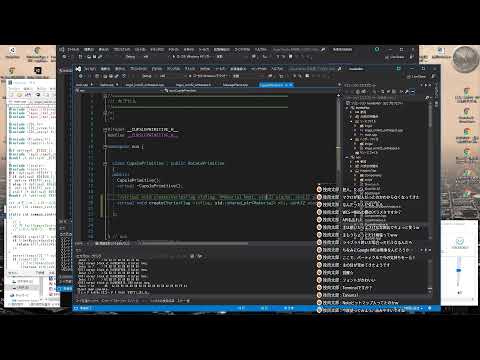
Task: Click the green feedback icon in back window
Action: click(x=377, y=49)
